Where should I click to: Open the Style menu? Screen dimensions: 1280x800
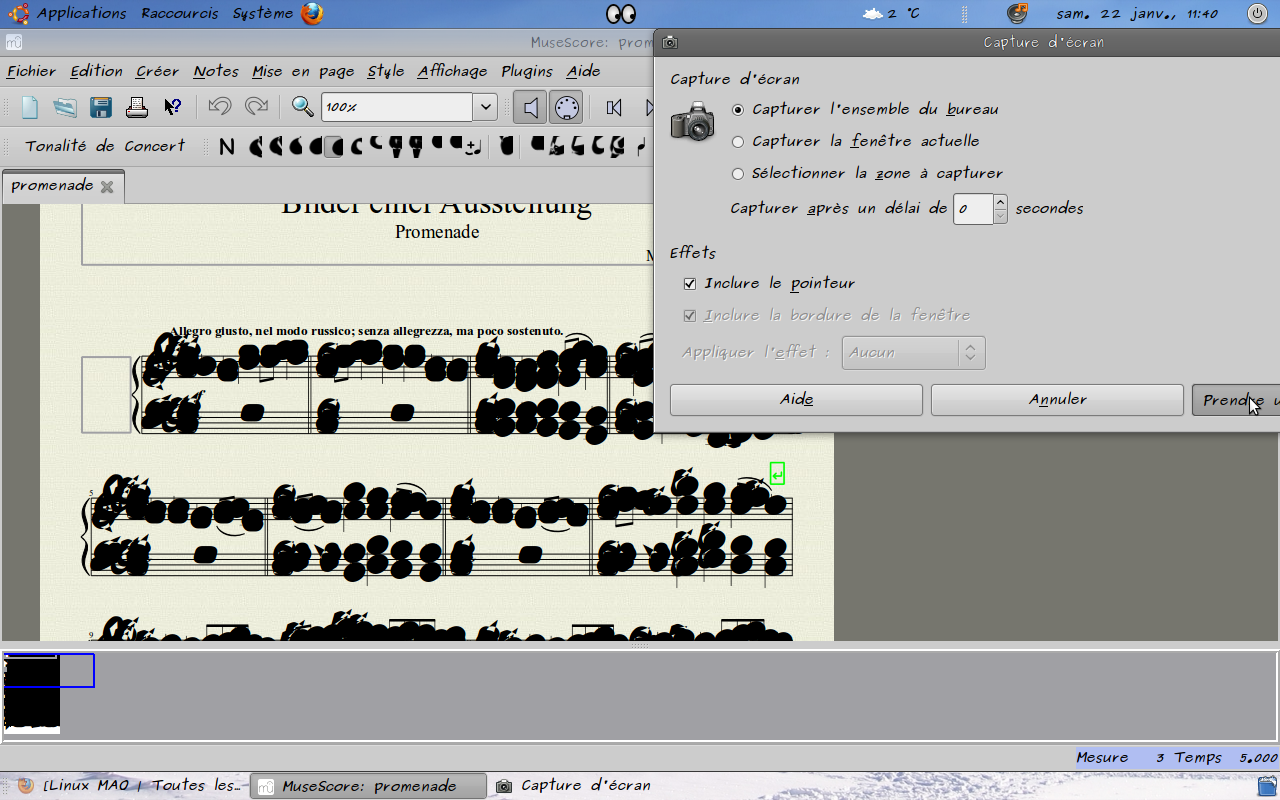pyautogui.click(x=386, y=71)
